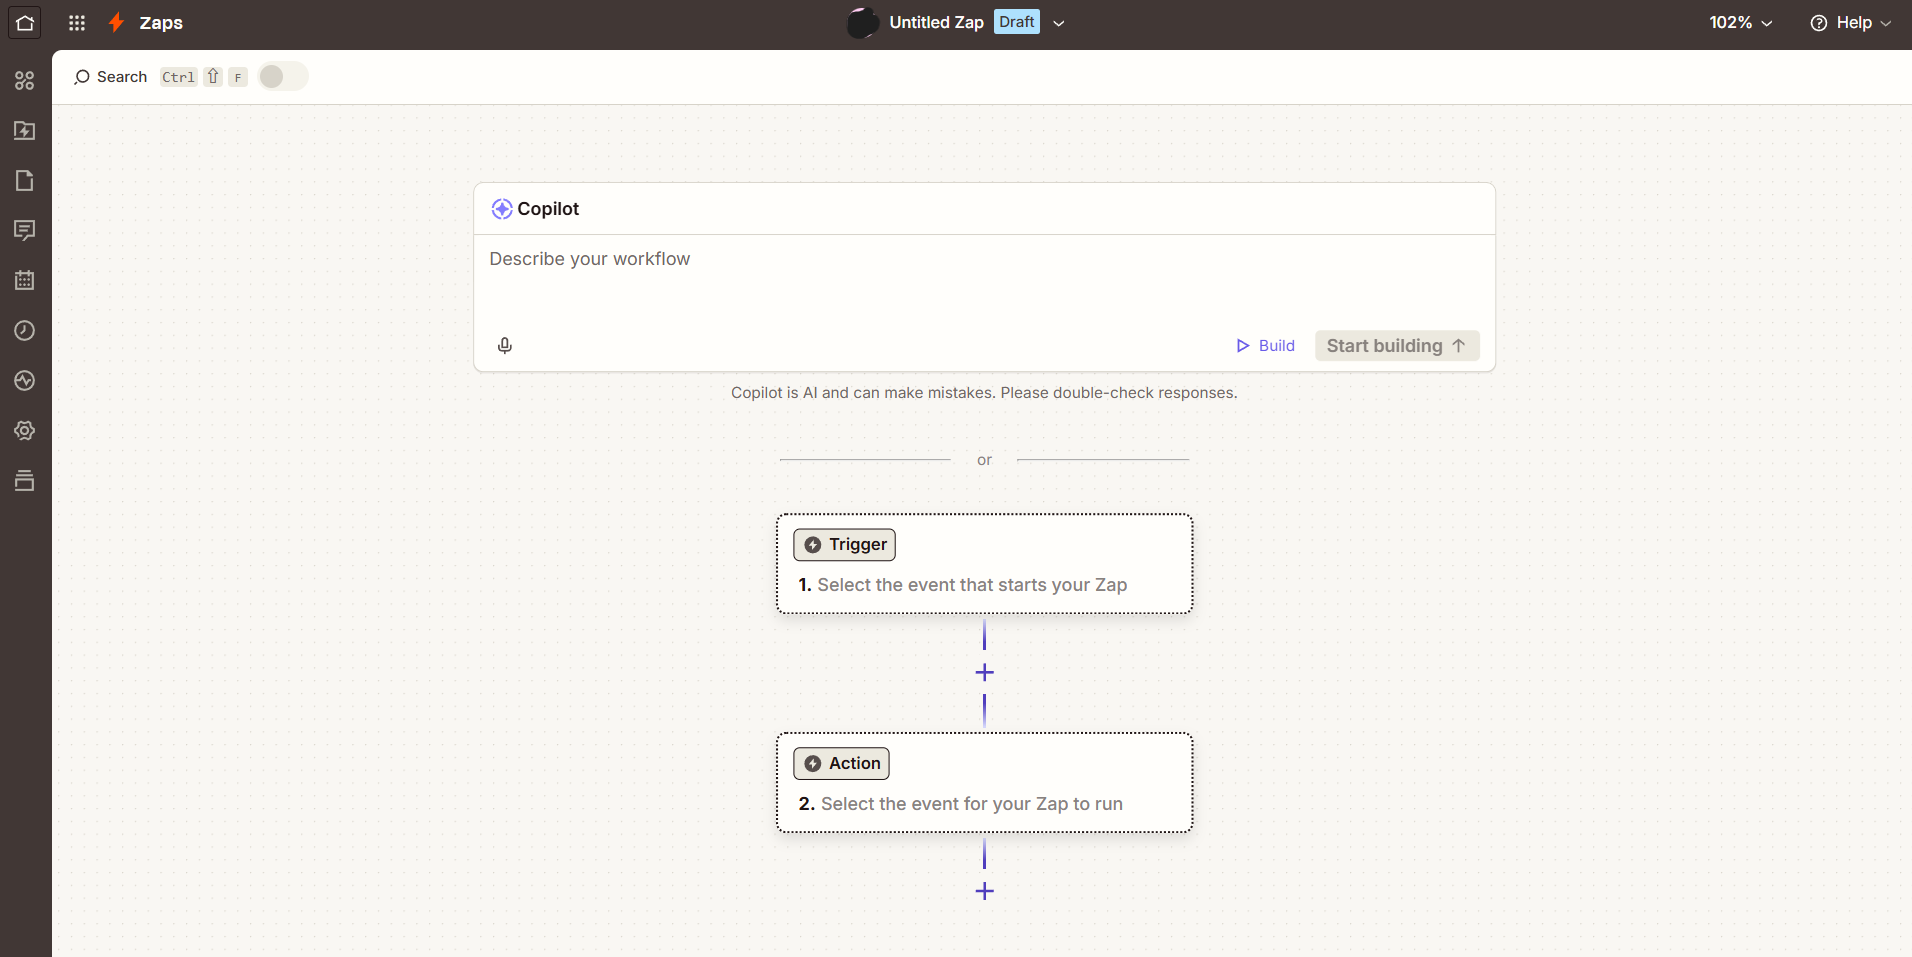
Task: Focus the Describe your workflow text box
Action: 984,277
